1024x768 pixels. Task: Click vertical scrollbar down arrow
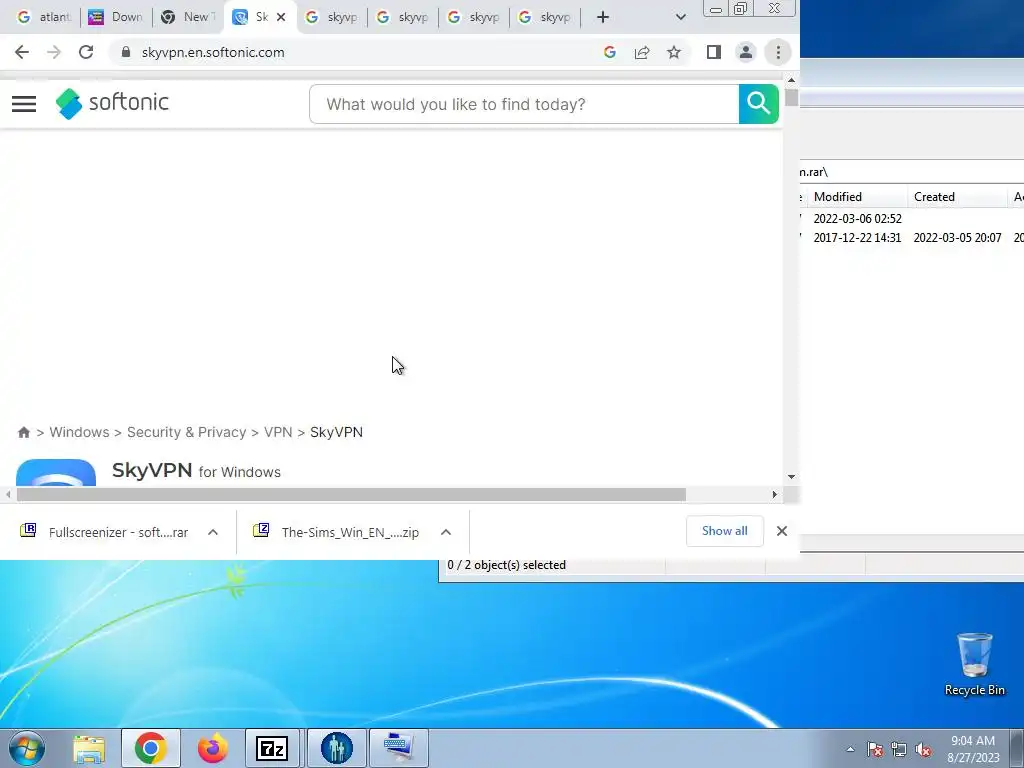click(x=791, y=477)
